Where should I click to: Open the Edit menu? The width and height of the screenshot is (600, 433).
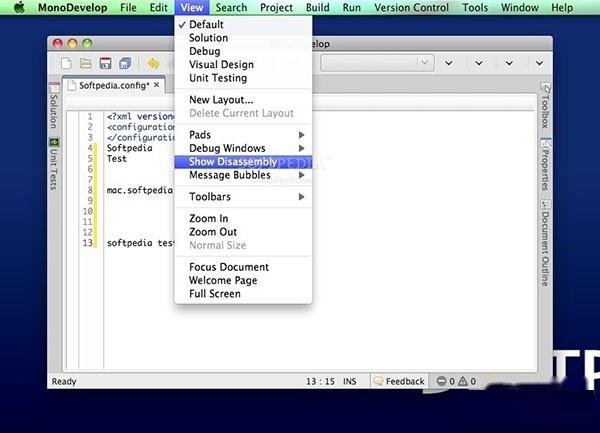pyautogui.click(x=158, y=8)
